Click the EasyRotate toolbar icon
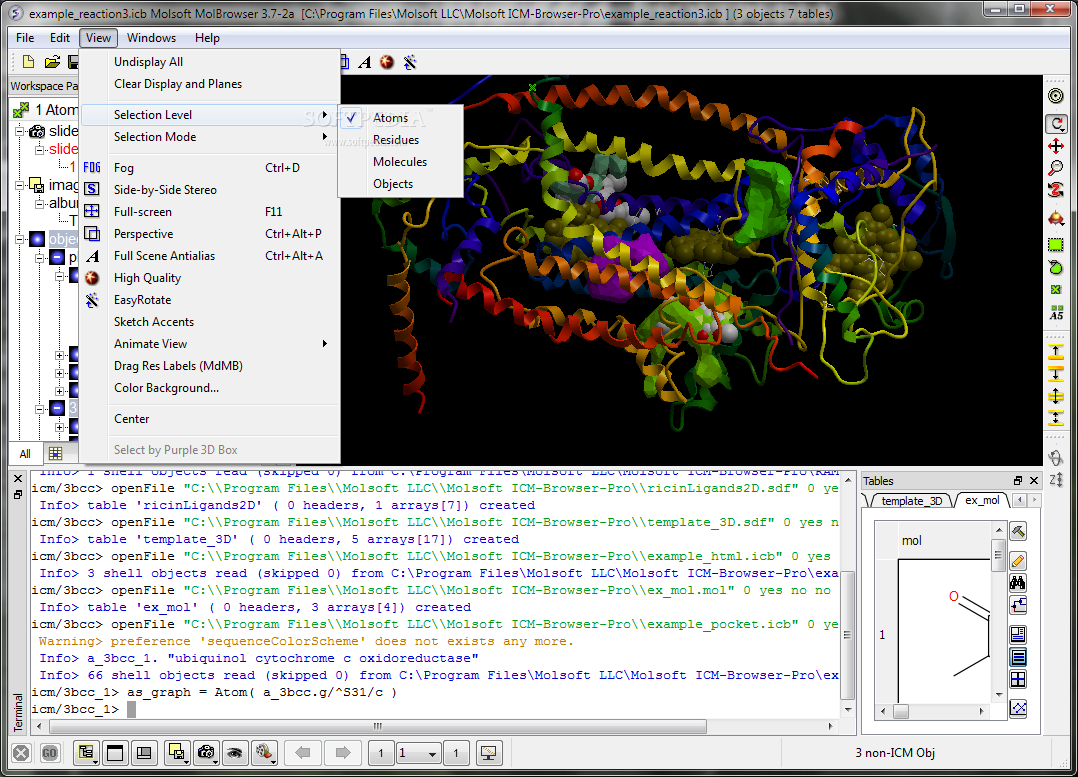This screenshot has width=1078, height=777. click(x=410, y=63)
